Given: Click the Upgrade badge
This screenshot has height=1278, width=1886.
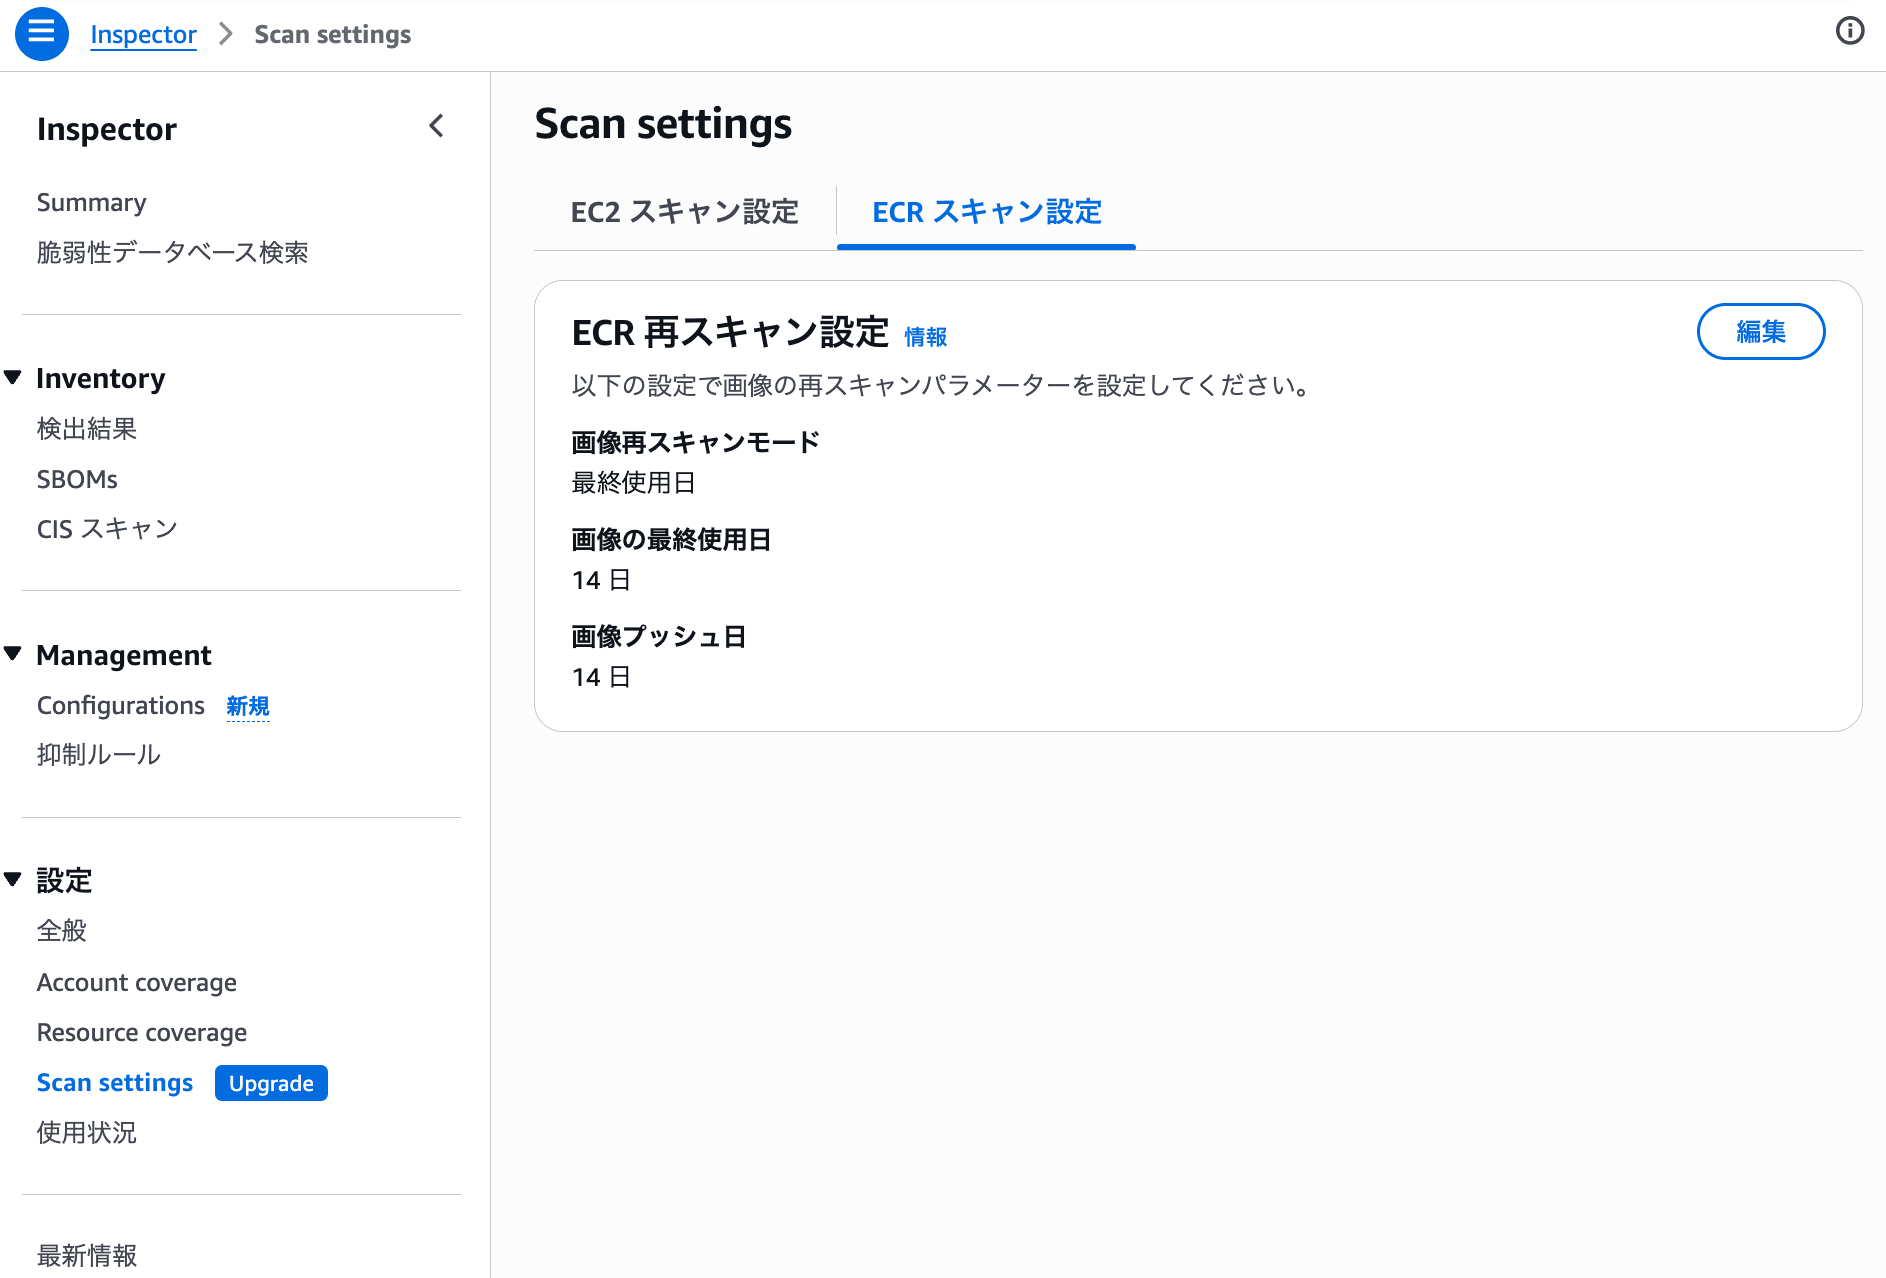Looking at the screenshot, I should click(271, 1083).
